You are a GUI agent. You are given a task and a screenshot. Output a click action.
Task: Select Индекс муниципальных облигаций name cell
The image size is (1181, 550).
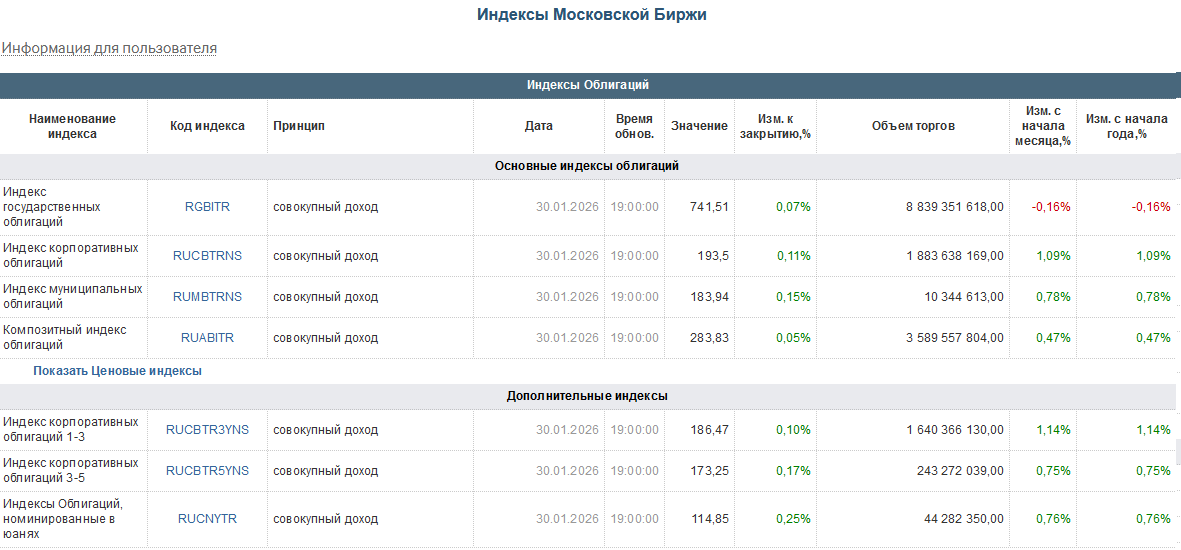pos(72,296)
